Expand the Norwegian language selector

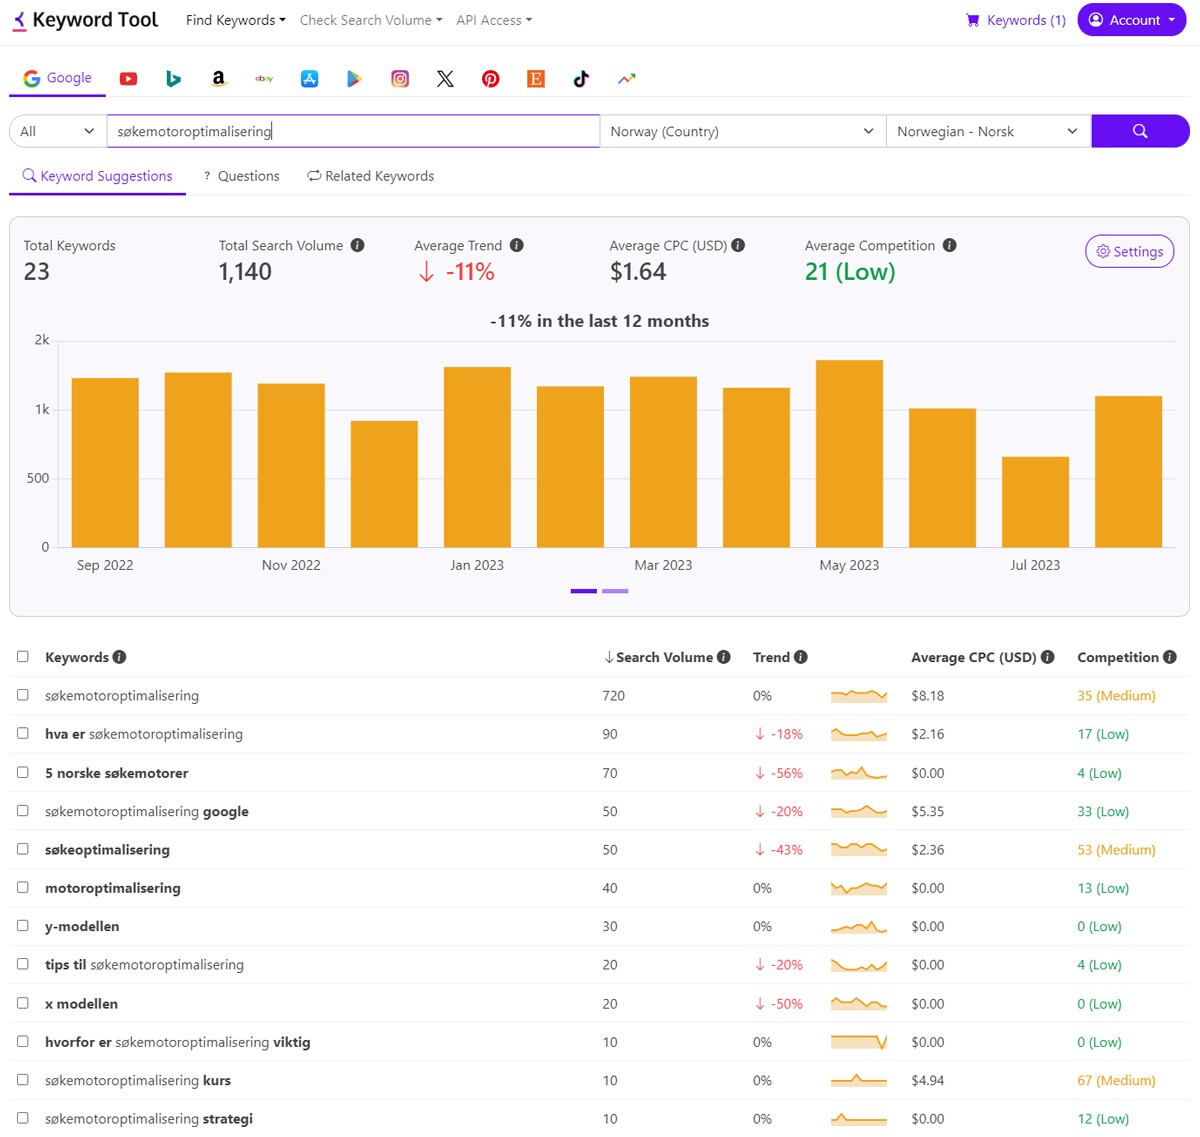[986, 131]
